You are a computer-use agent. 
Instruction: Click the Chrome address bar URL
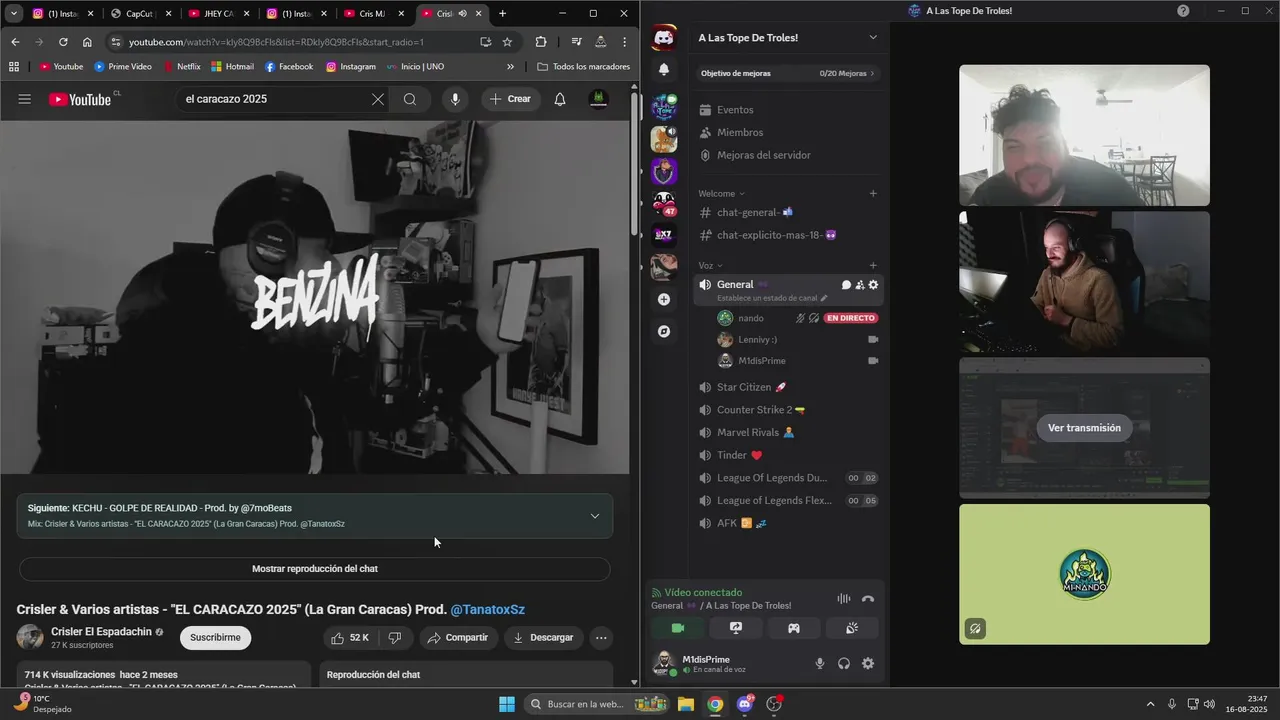click(x=277, y=42)
